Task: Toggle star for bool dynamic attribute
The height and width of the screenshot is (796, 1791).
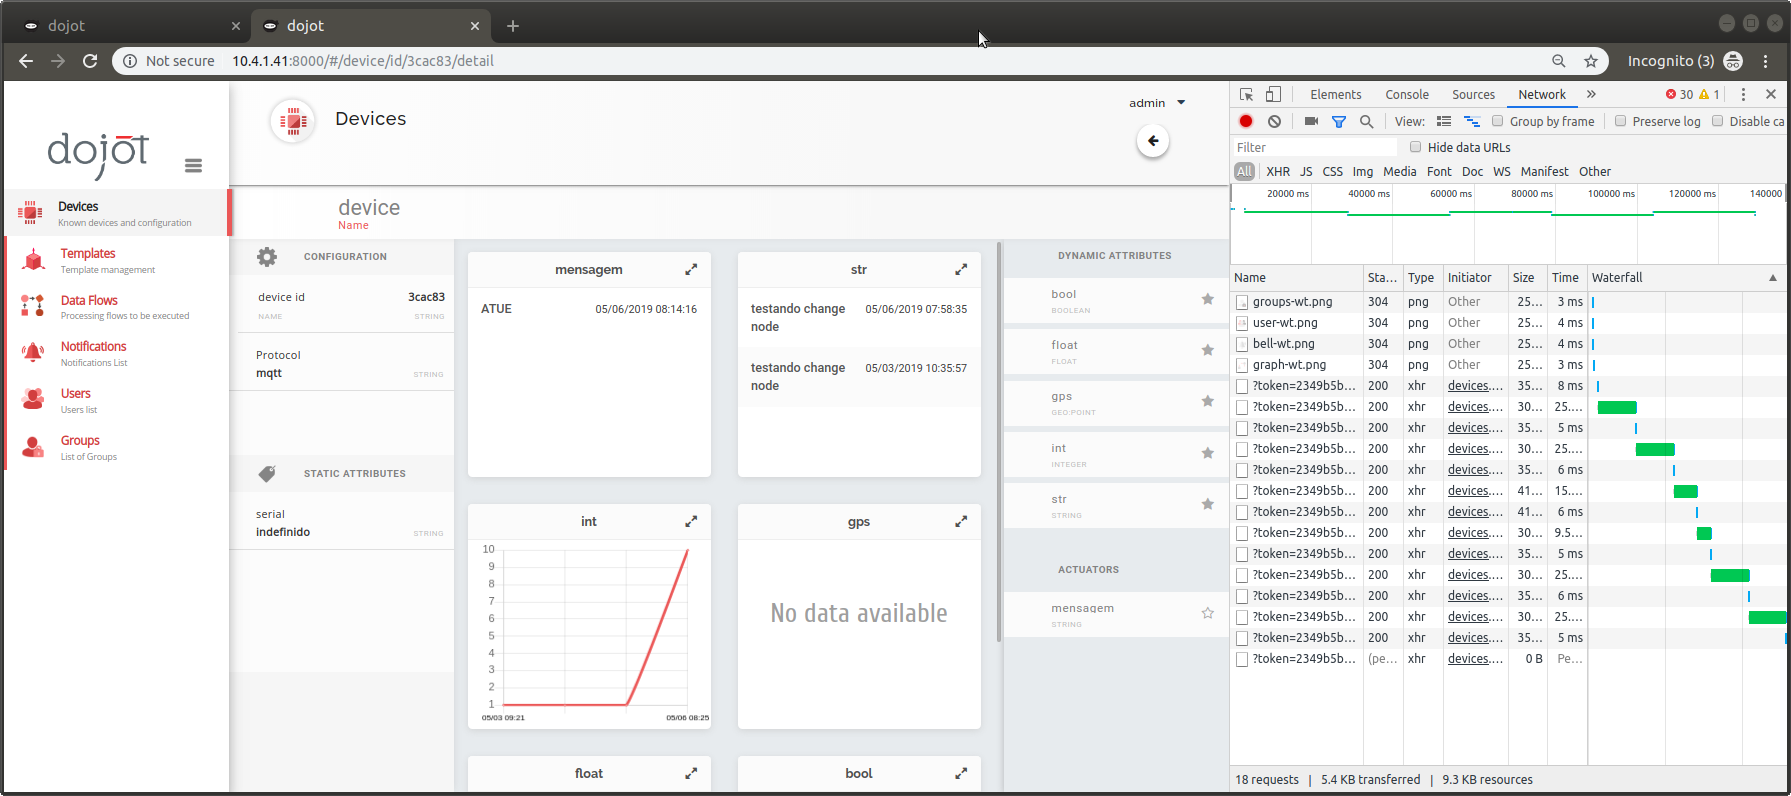Action: click(1208, 299)
